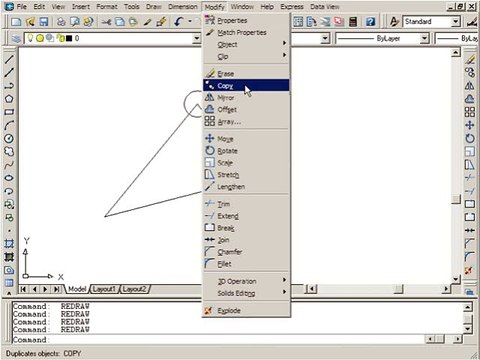Click the Rotate icon in right toolbar
The width and height of the screenshot is (480, 360).
coord(470,138)
